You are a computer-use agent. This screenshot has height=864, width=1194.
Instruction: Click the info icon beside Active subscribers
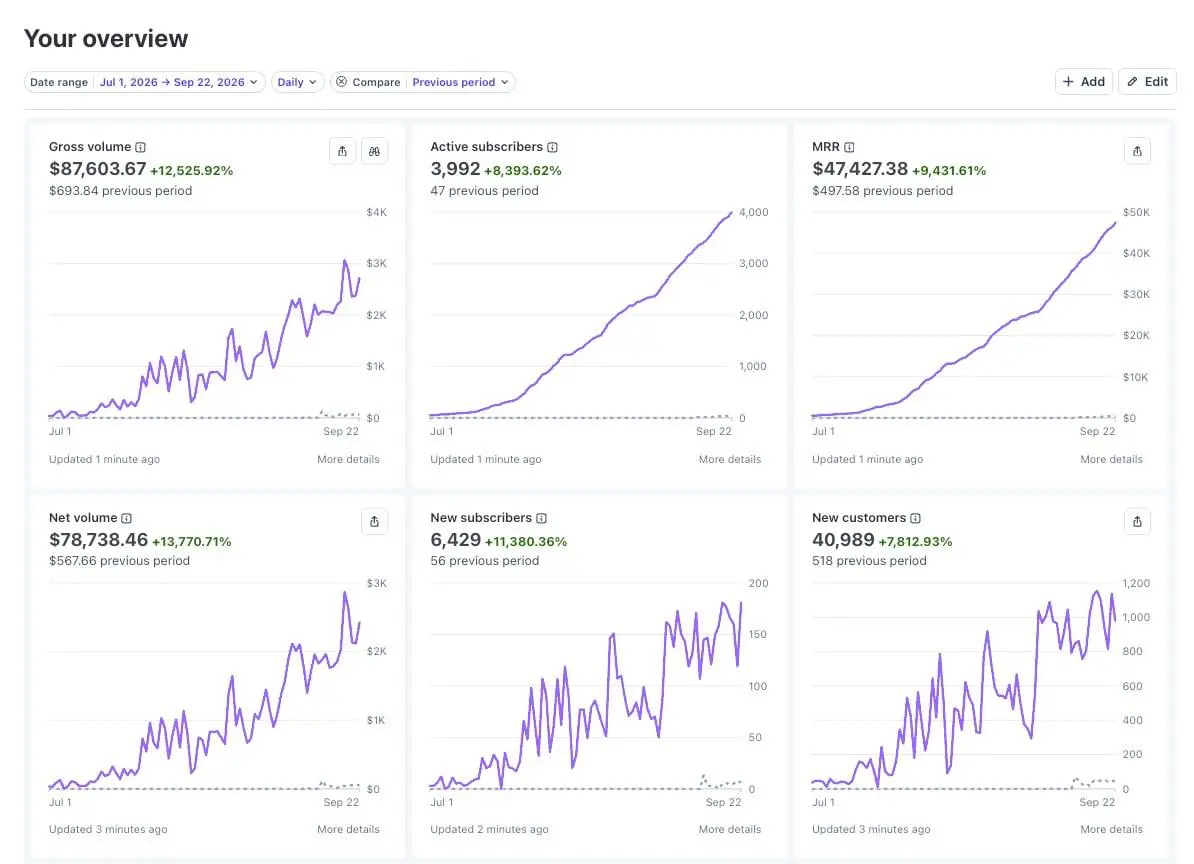coord(552,147)
